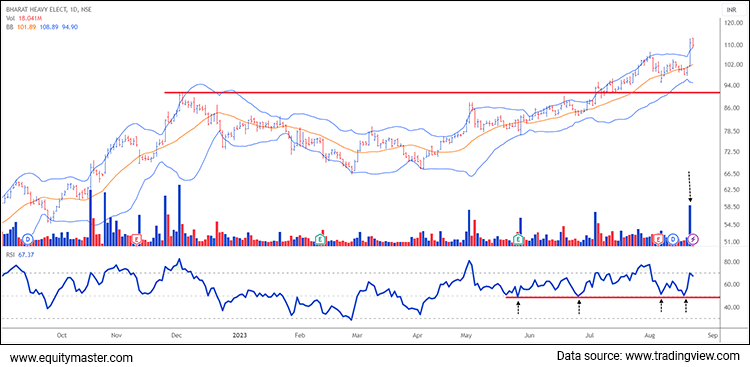This screenshot has height=367, width=750.
Task: Click the Apr date label on time axis
Action: tap(419, 335)
